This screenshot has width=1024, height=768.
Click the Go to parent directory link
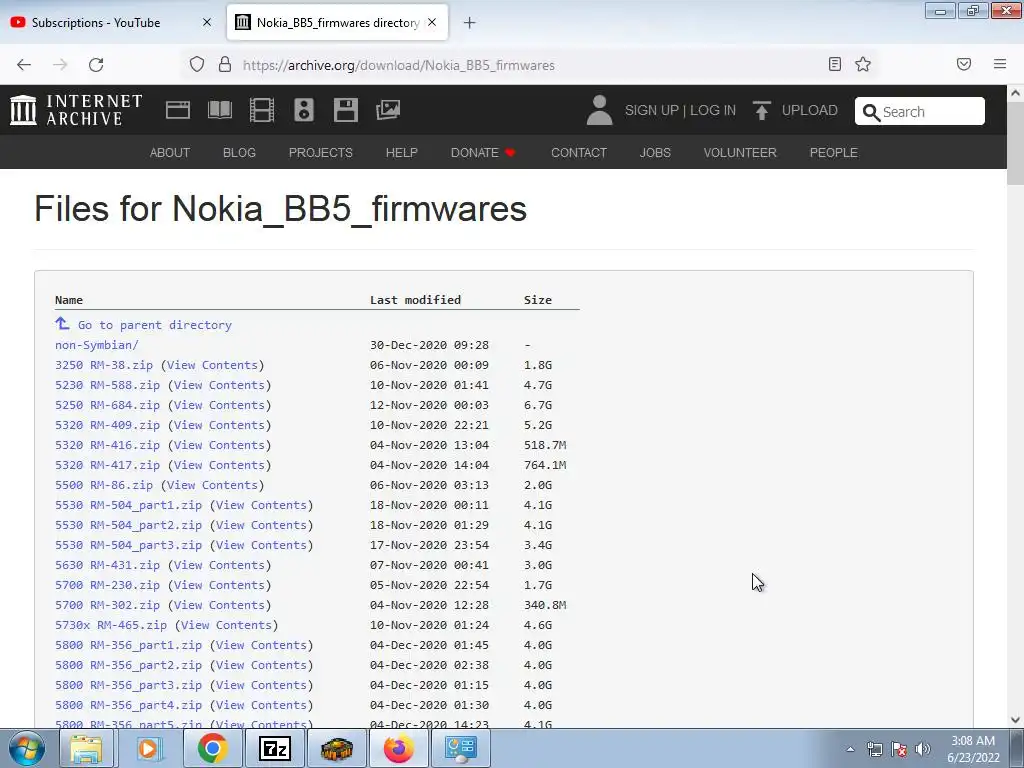(155, 325)
